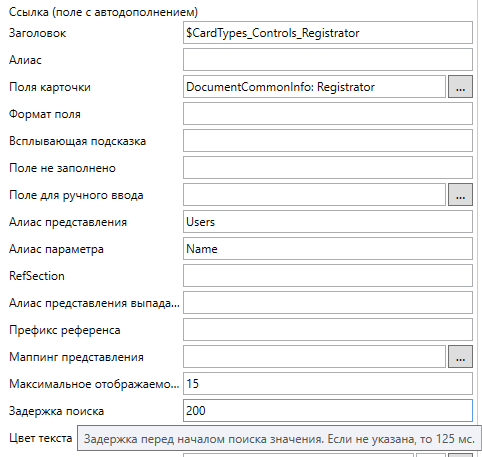Screen dimensions: 482x457
Task: Click the Максимальное отображаемое field showing 15
Action: pyautogui.click(x=328, y=384)
